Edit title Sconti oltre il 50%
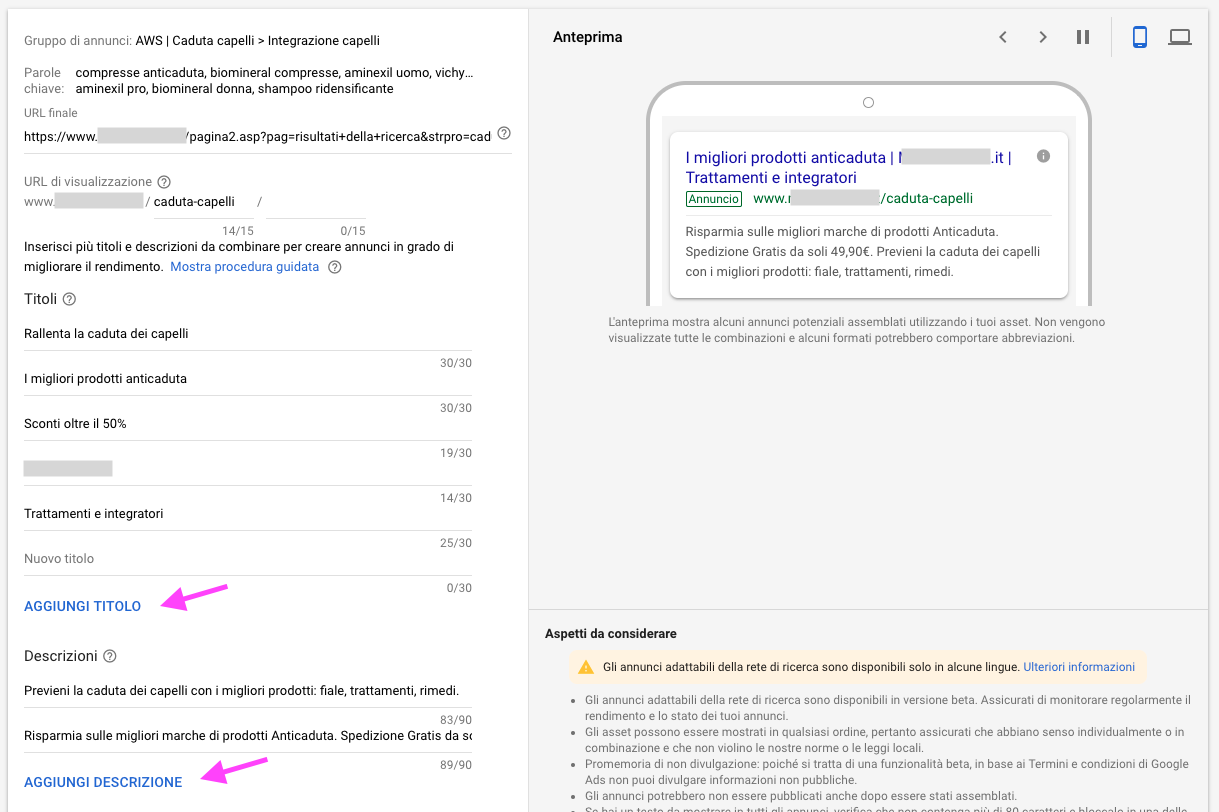The width and height of the screenshot is (1219, 812). click(x=248, y=423)
